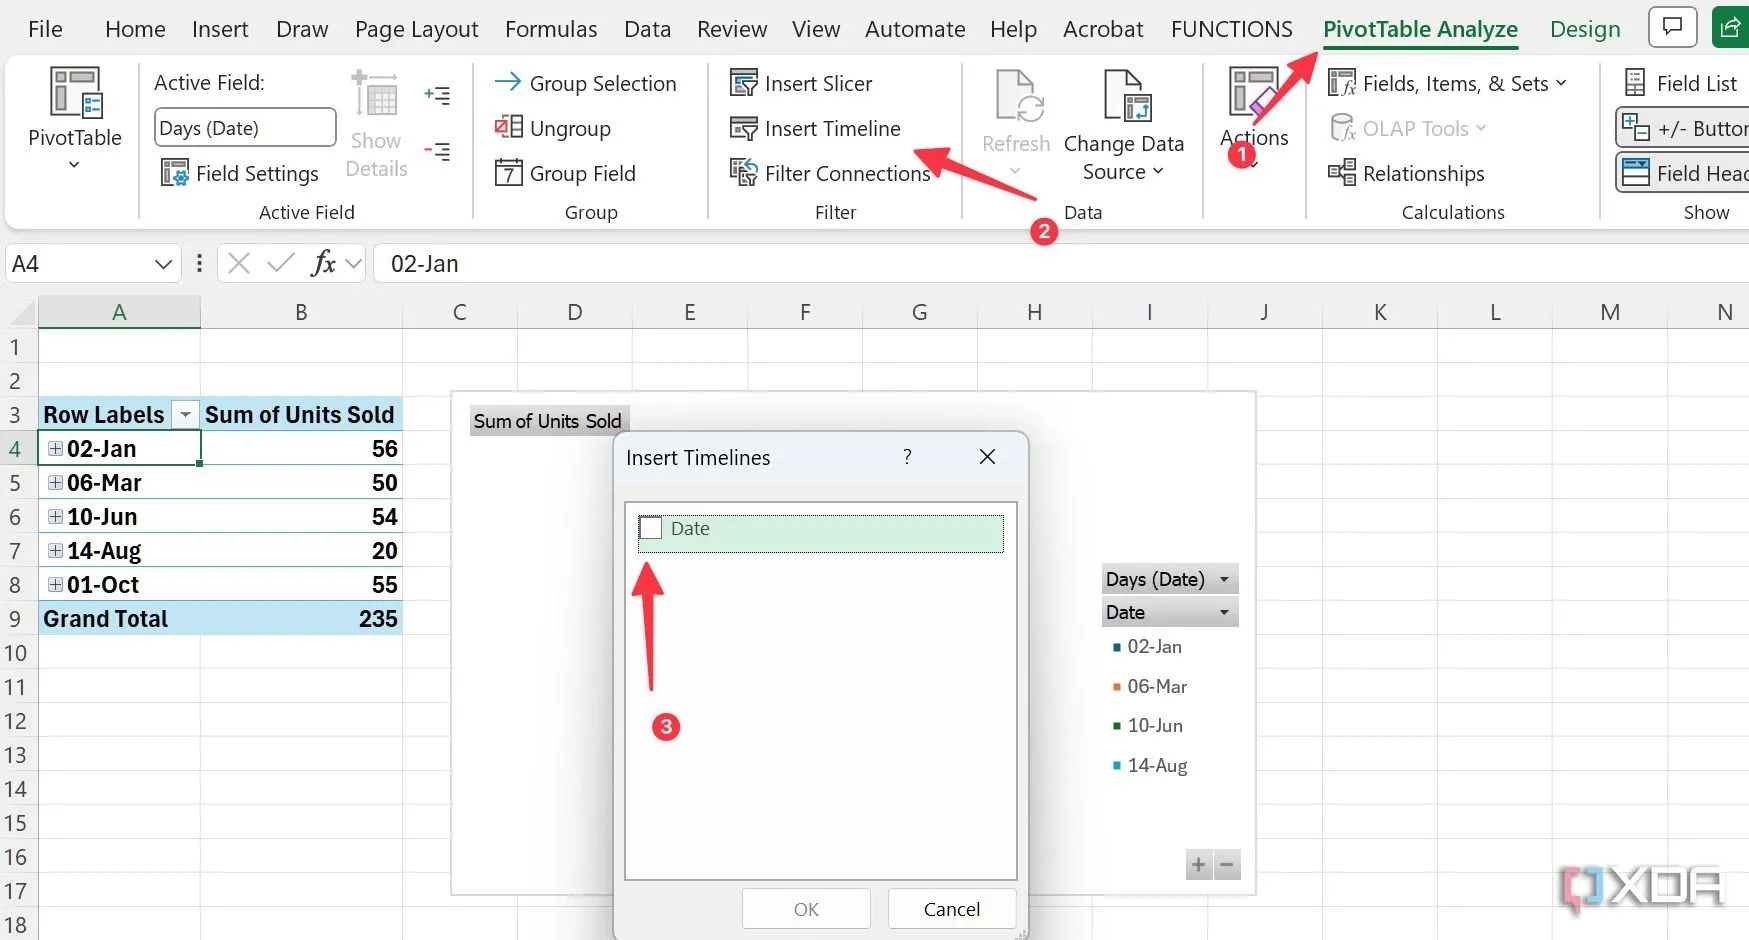Viewport: 1749px width, 940px height.
Task: Collapse the active field with minus-lines icon
Action: tap(437, 152)
